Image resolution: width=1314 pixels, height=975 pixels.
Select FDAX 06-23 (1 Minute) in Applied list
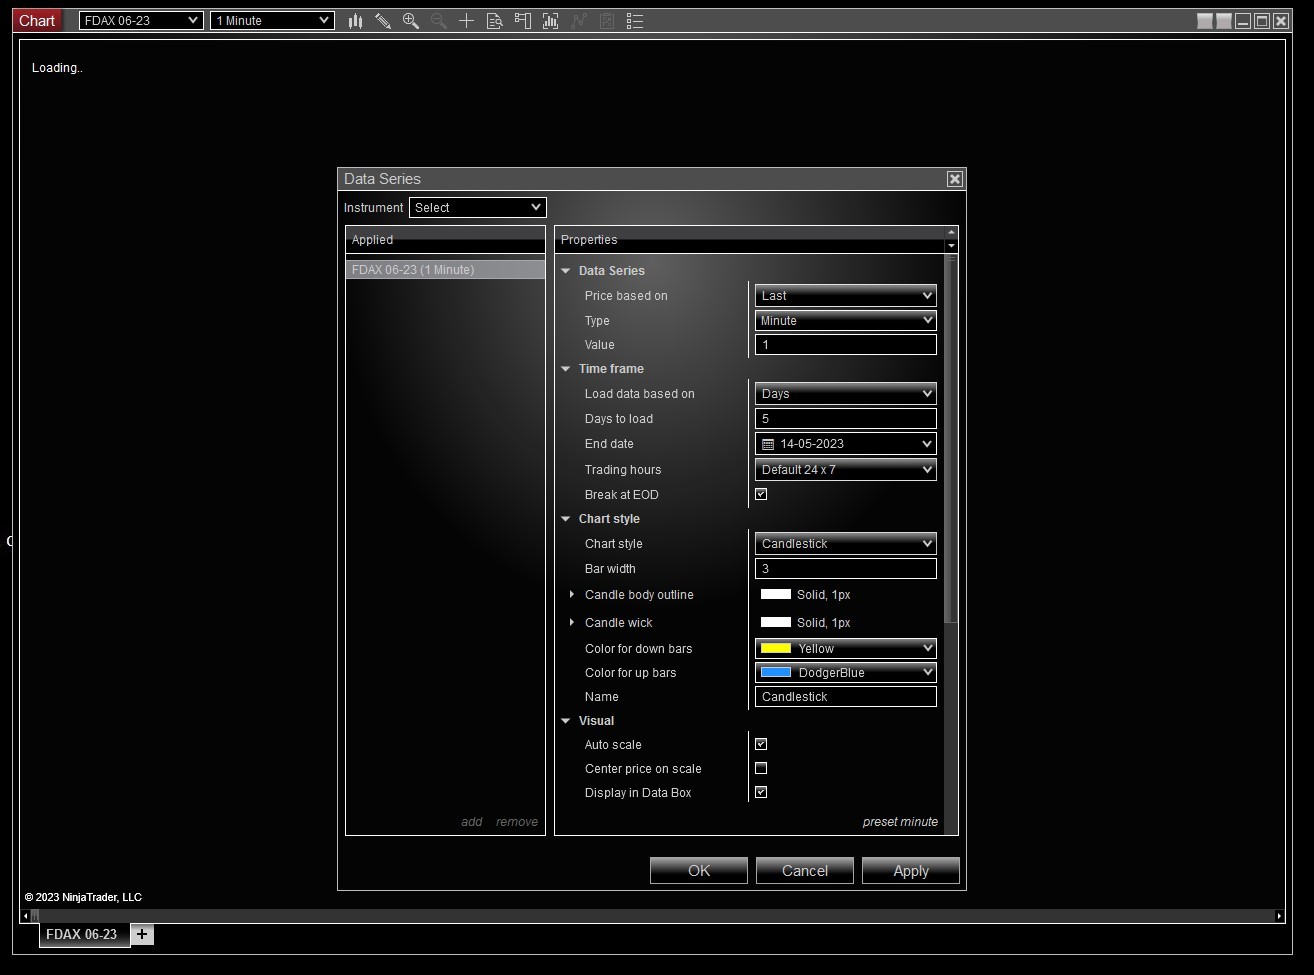(x=444, y=270)
